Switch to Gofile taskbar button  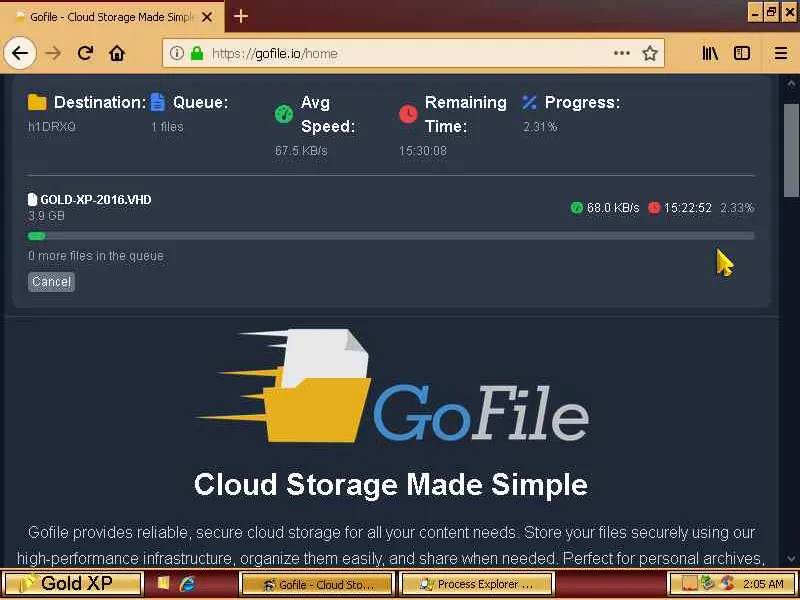tap(317, 584)
